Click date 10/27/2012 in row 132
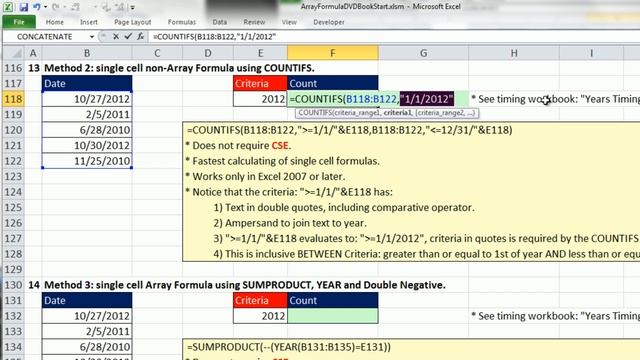The image size is (640, 360). pyautogui.click(x=87, y=316)
